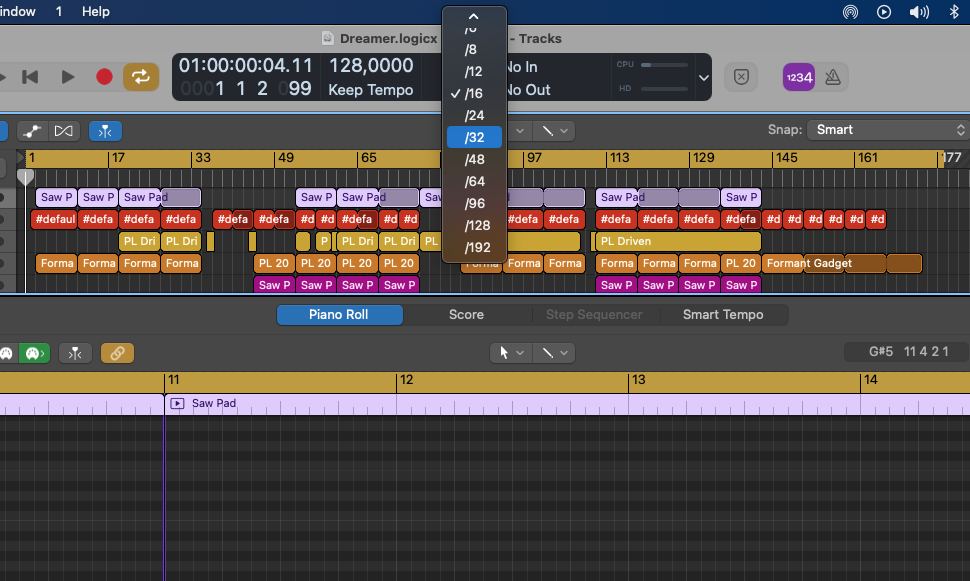Click the Step Sequencer tab
This screenshot has height=581, width=970.
coord(594,314)
